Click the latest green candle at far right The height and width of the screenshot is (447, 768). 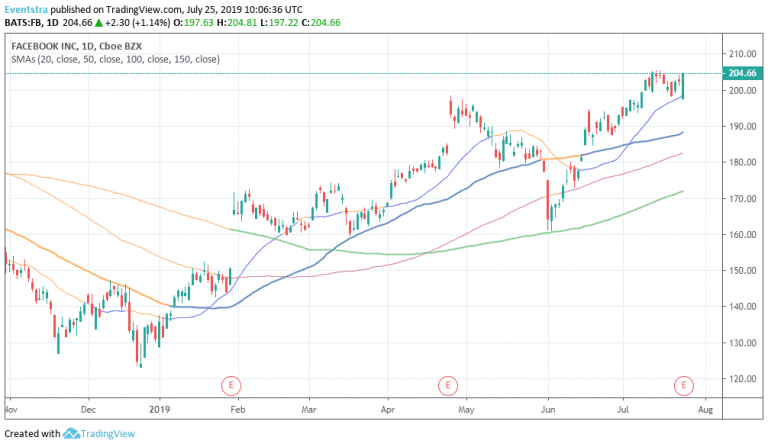pyautogui.click(x=684, y=85)
